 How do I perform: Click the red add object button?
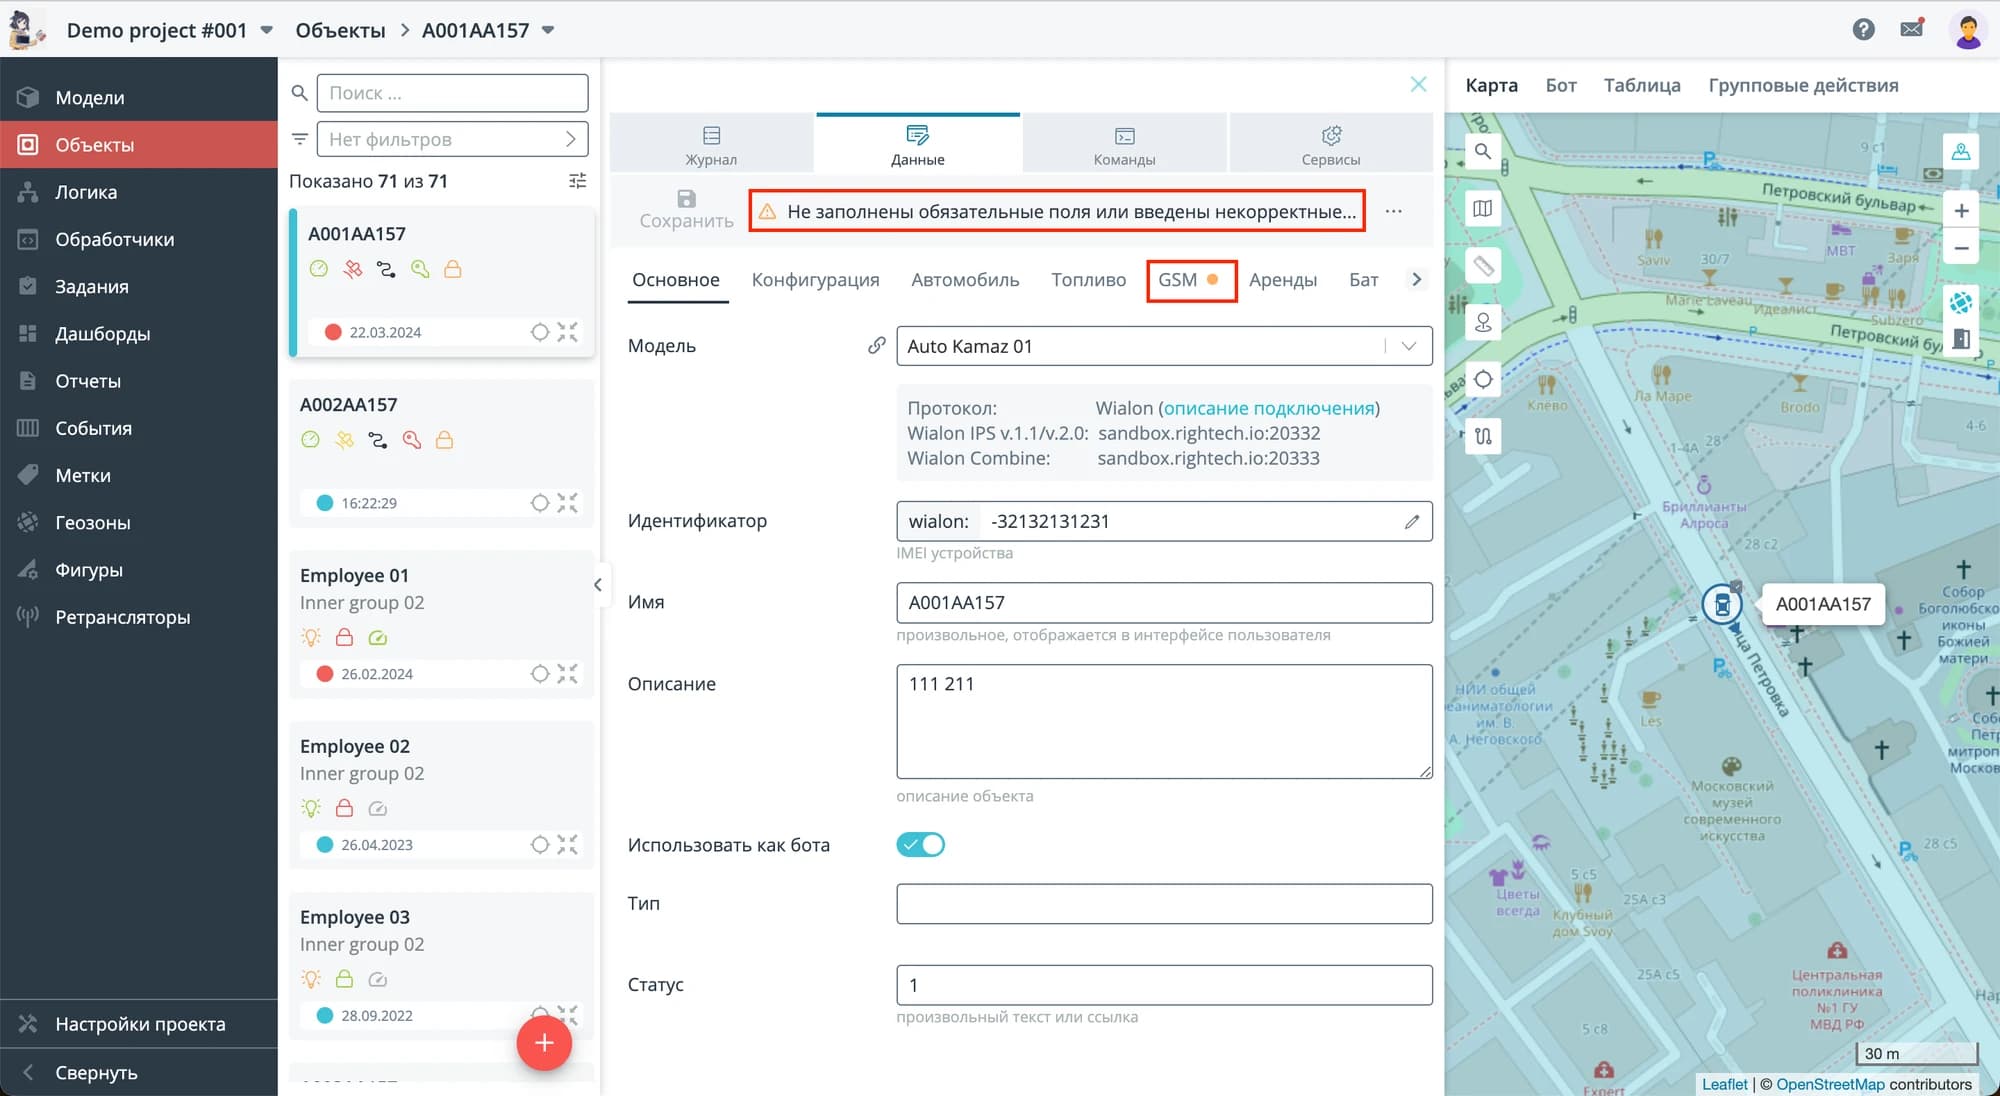544,1043
